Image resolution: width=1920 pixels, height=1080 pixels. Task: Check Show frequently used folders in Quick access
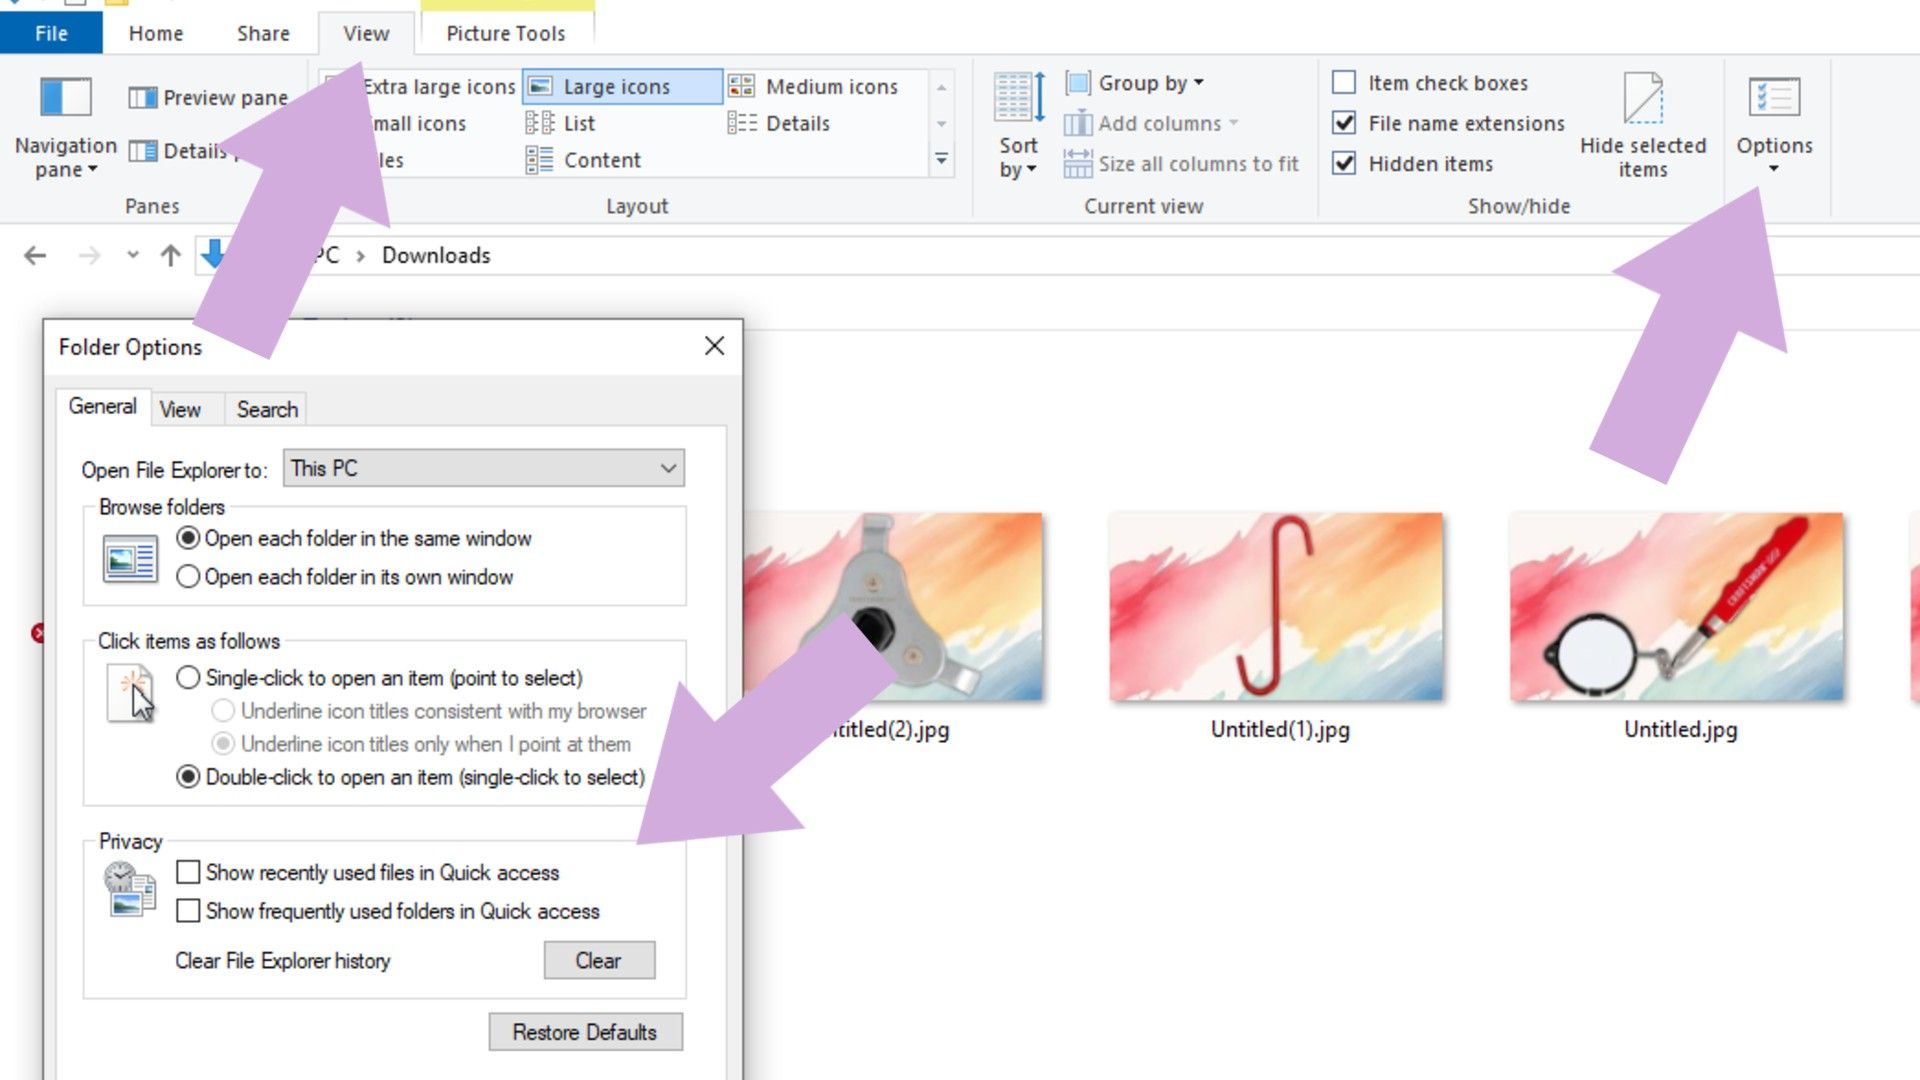[188, 911]
